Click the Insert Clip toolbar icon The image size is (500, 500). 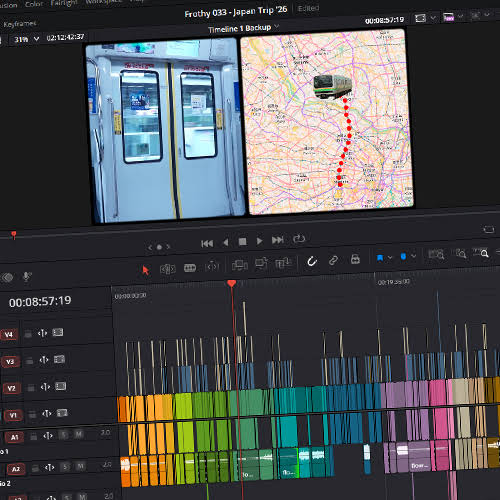pyautogui.click(x=240, y=265)
